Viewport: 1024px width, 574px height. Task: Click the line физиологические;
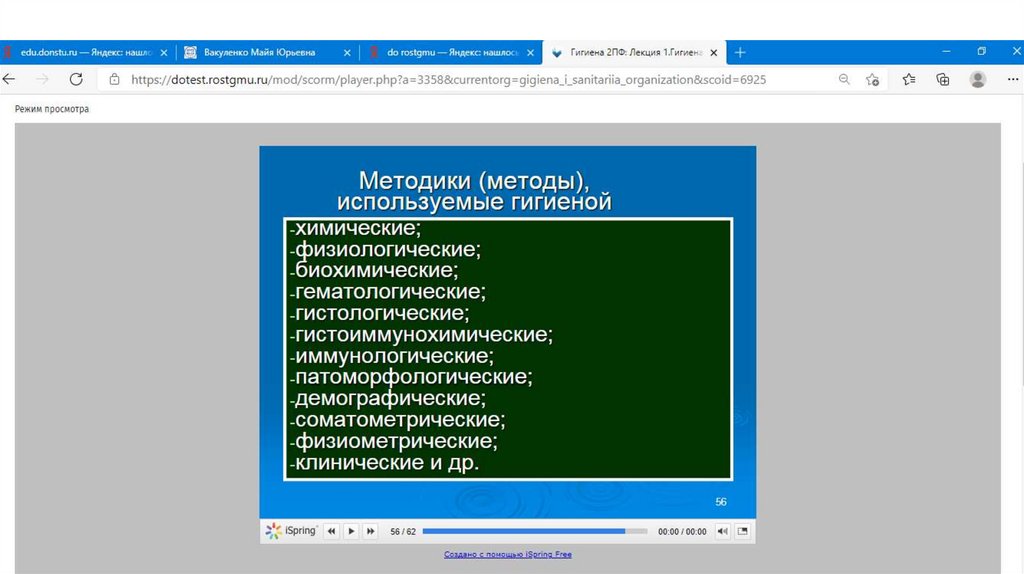click(x=385, y=249)
